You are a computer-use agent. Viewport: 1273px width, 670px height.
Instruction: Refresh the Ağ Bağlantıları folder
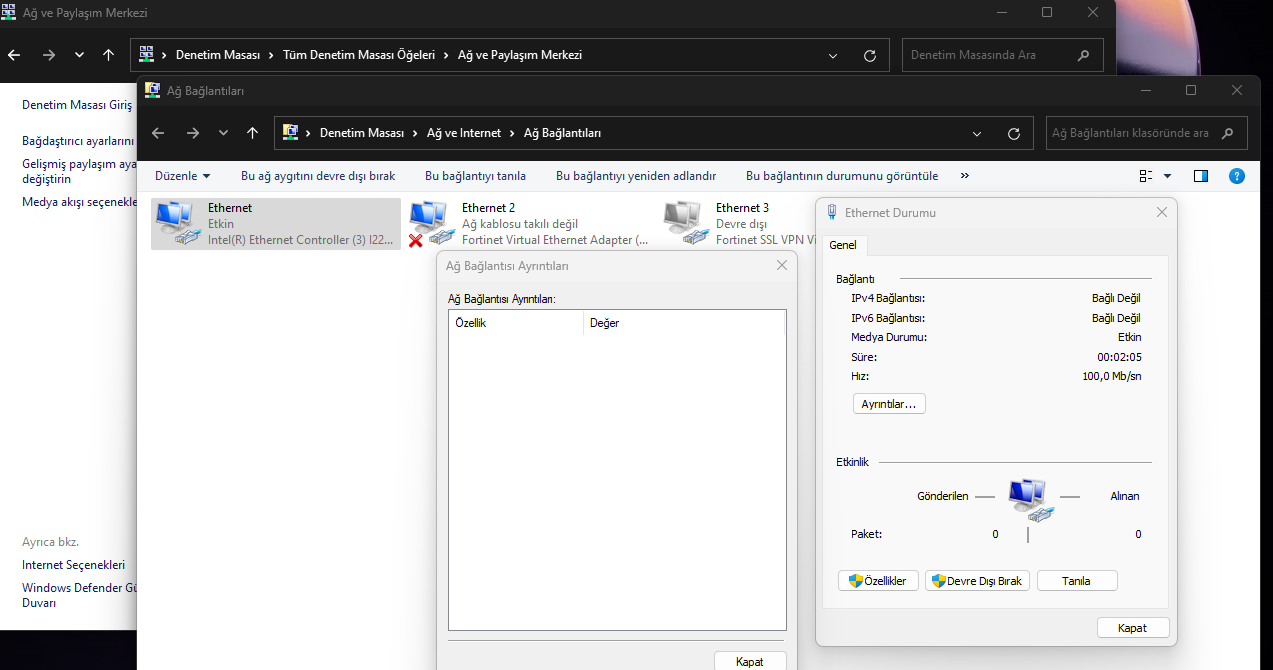(1014, 133)
